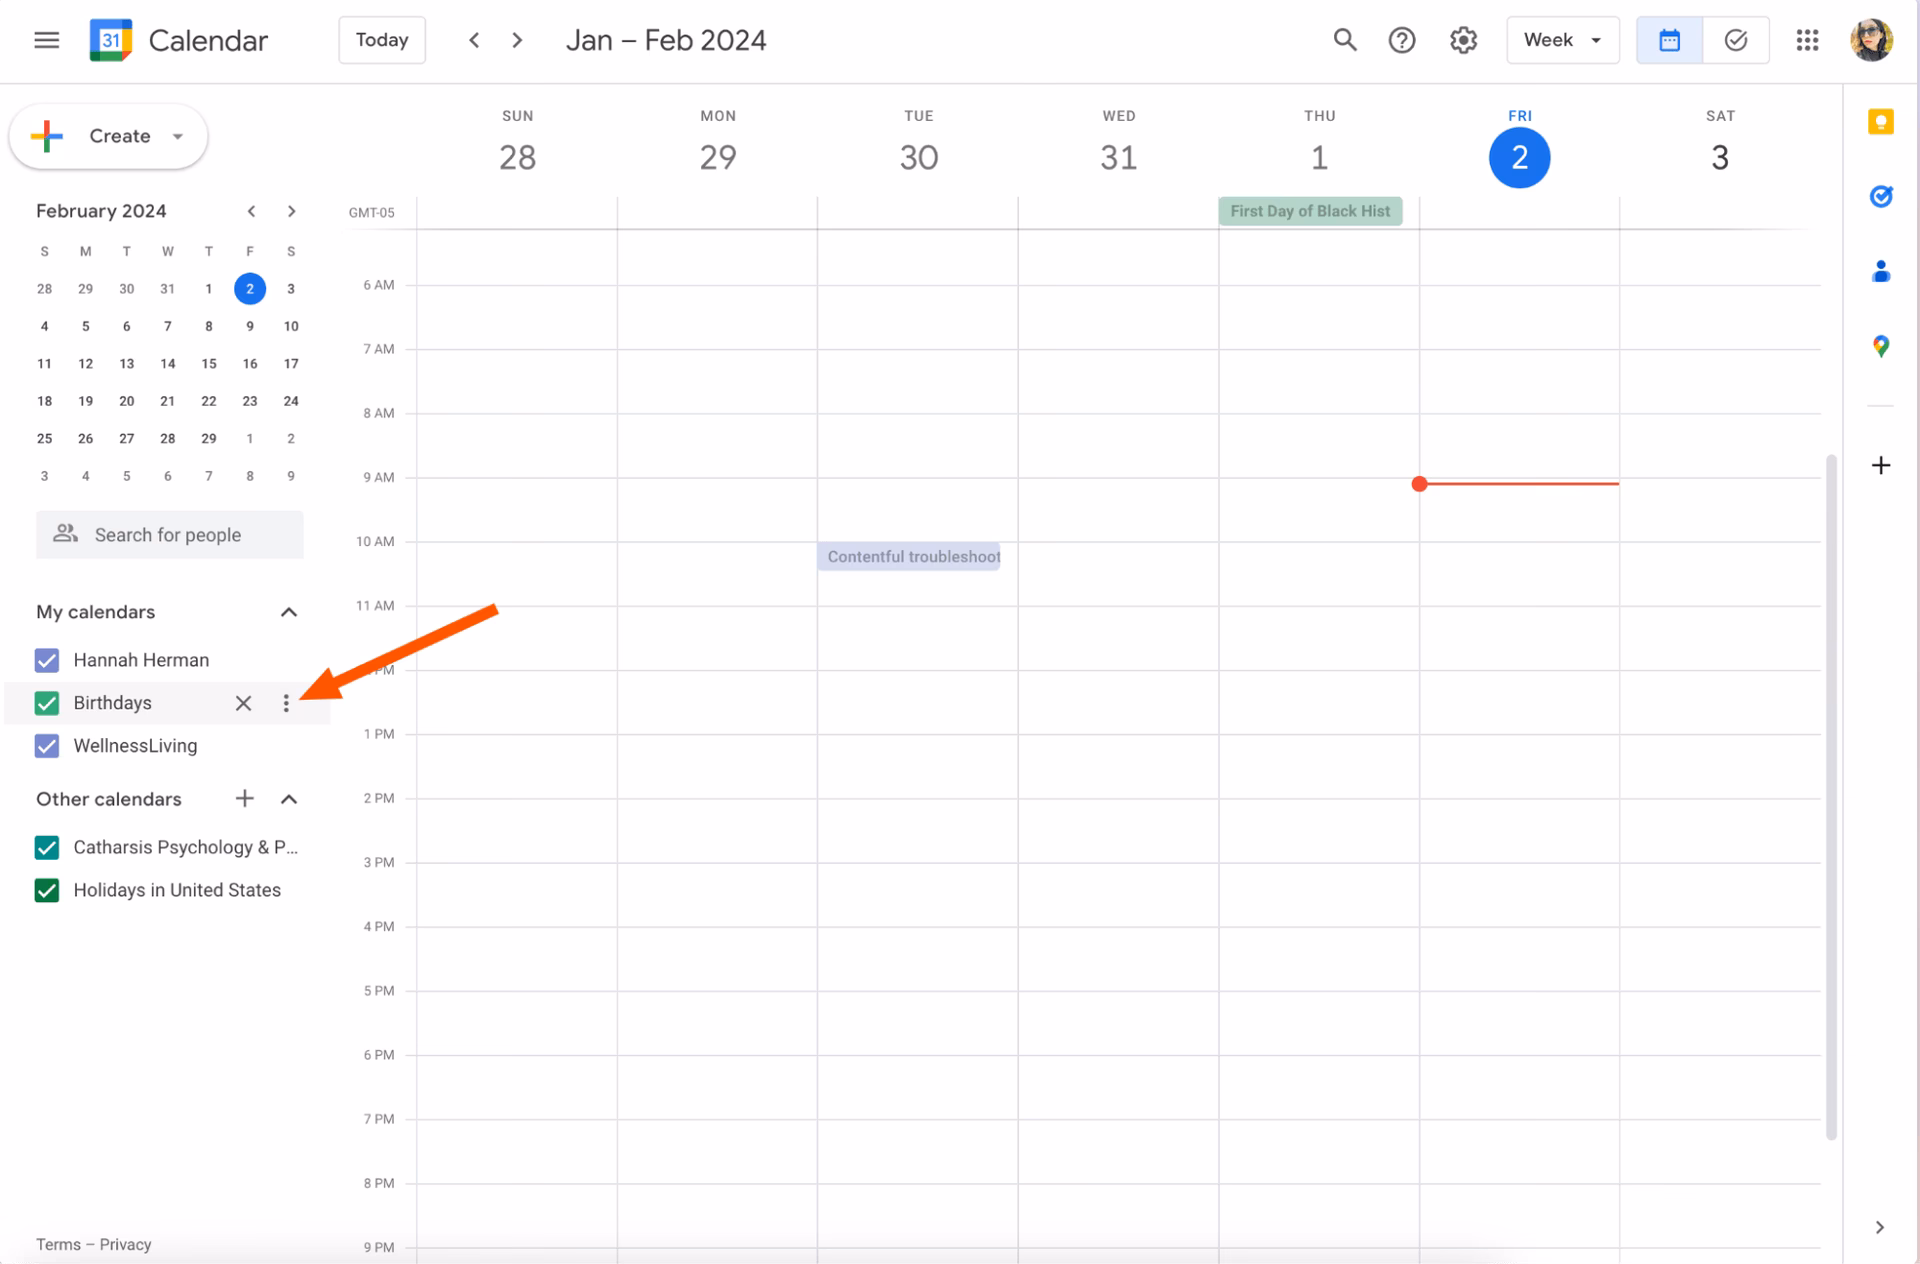Go to previous week arrow

point(474,40)
